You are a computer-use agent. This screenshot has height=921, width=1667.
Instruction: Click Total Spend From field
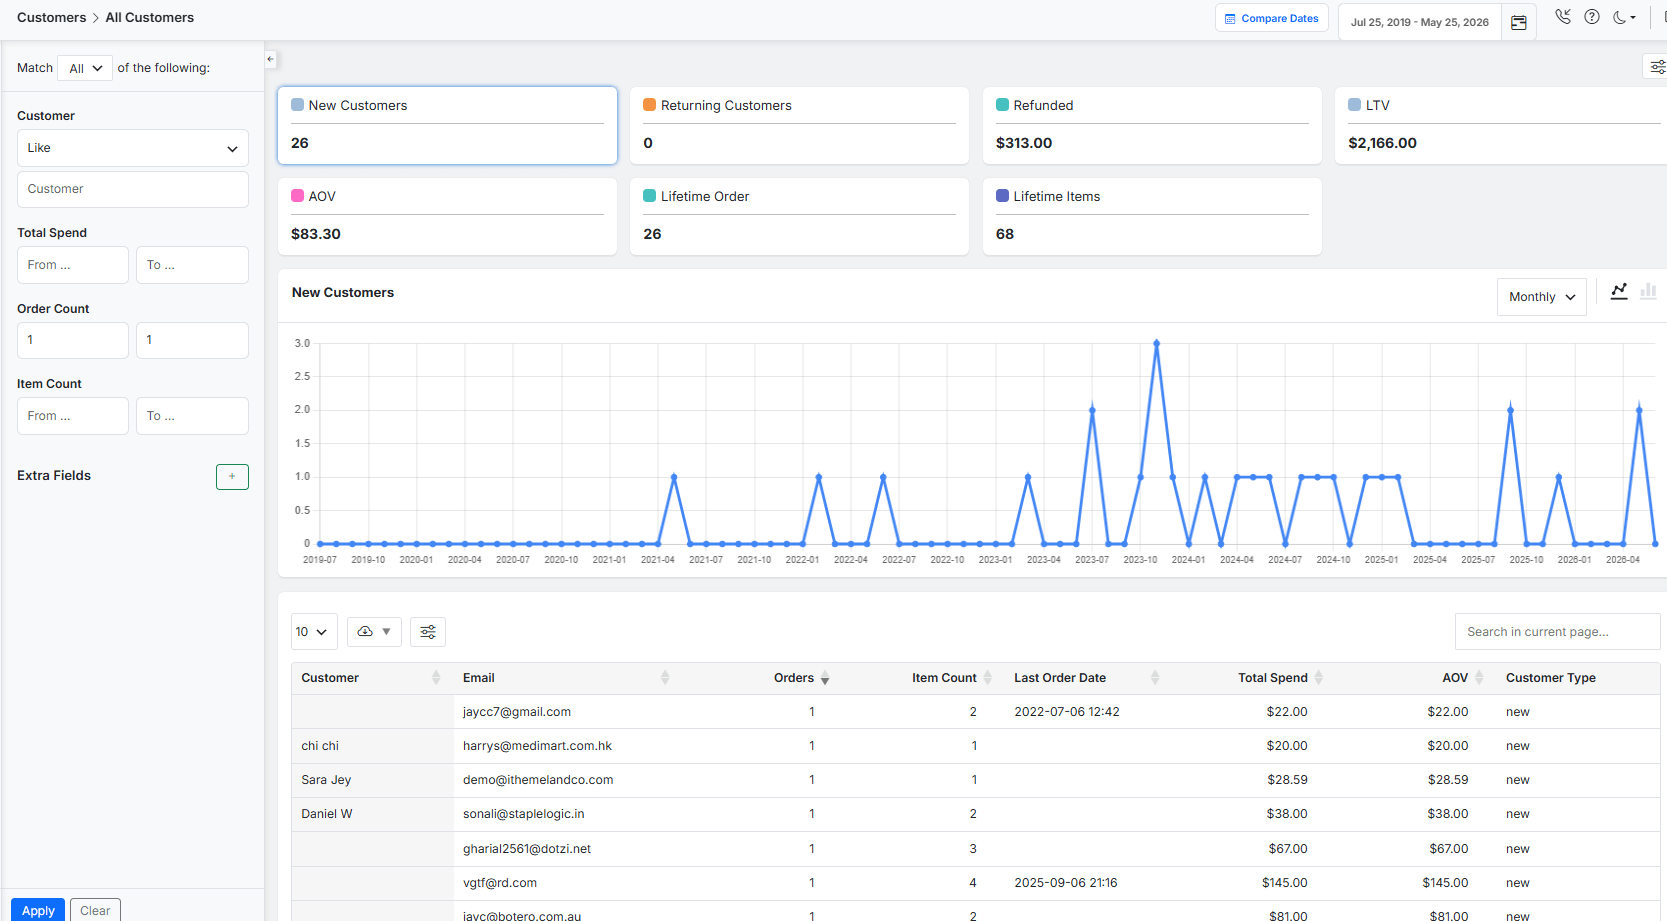(x=73, y=265)
